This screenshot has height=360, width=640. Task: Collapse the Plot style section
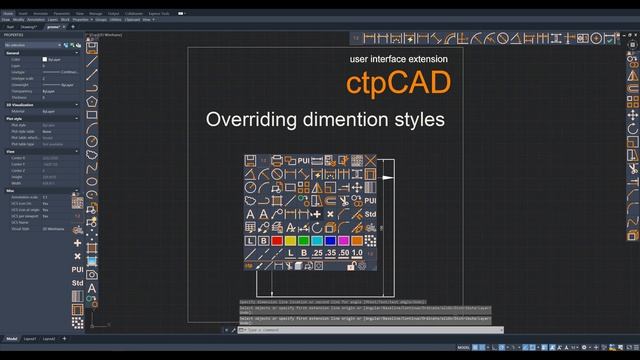point(76,118)
